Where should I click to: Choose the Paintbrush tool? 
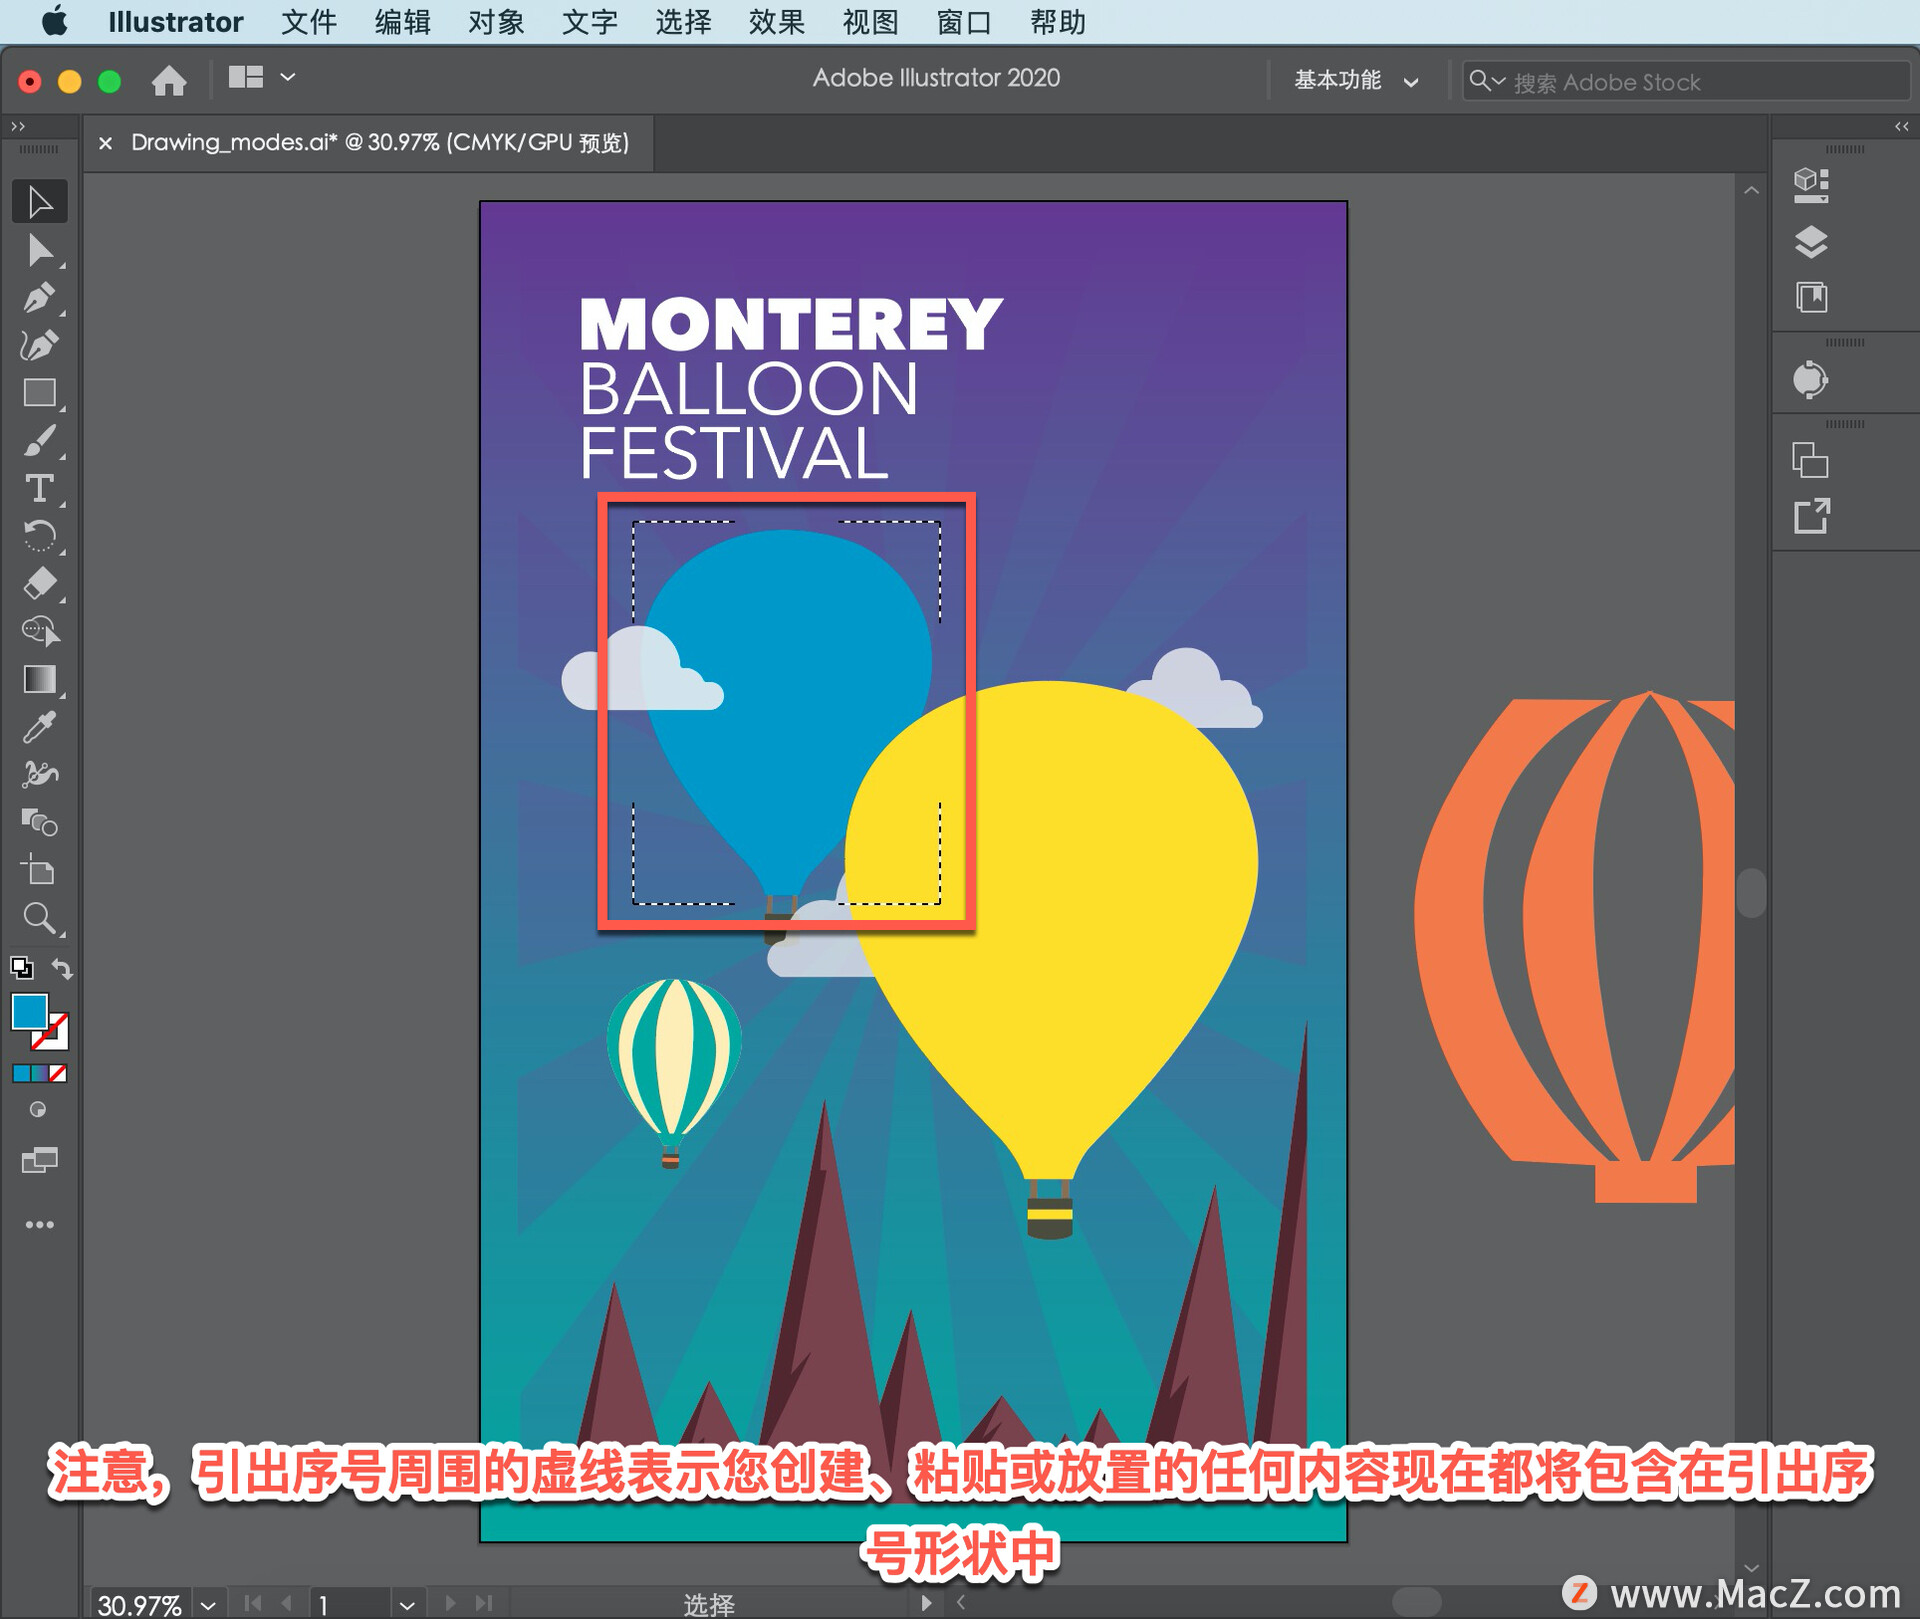39,441
